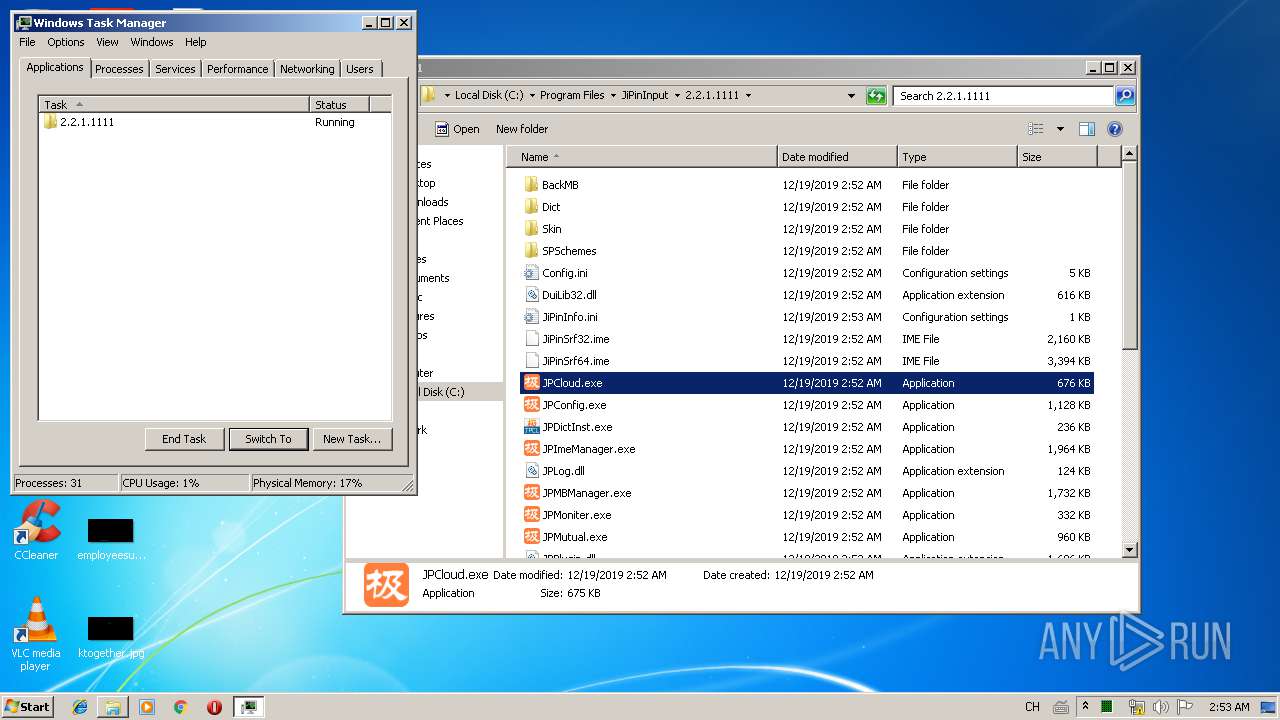Select the JPMutual.exe application icon
Viewport: 1280px width, 720px height.
coord(532,537)
